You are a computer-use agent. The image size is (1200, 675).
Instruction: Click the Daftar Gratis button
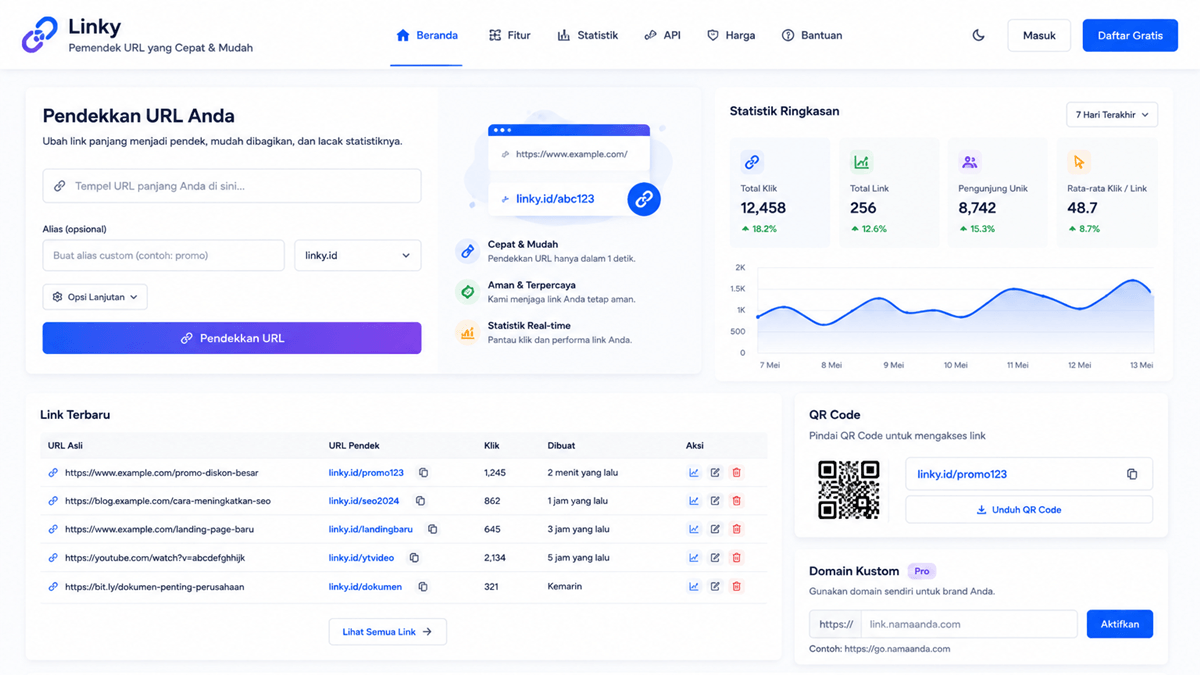1130,35
